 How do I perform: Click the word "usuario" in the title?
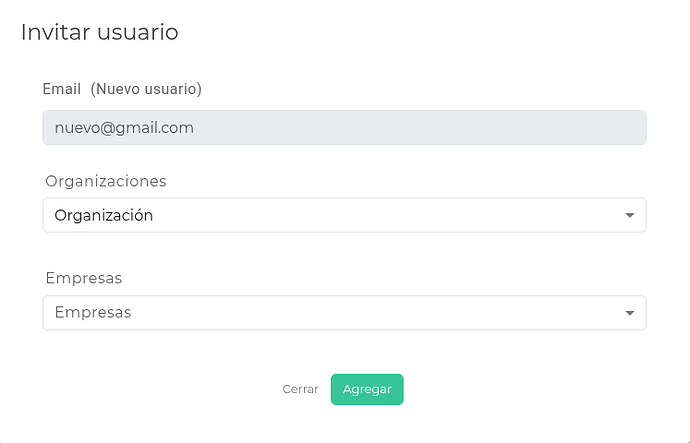tap(138, 32)
